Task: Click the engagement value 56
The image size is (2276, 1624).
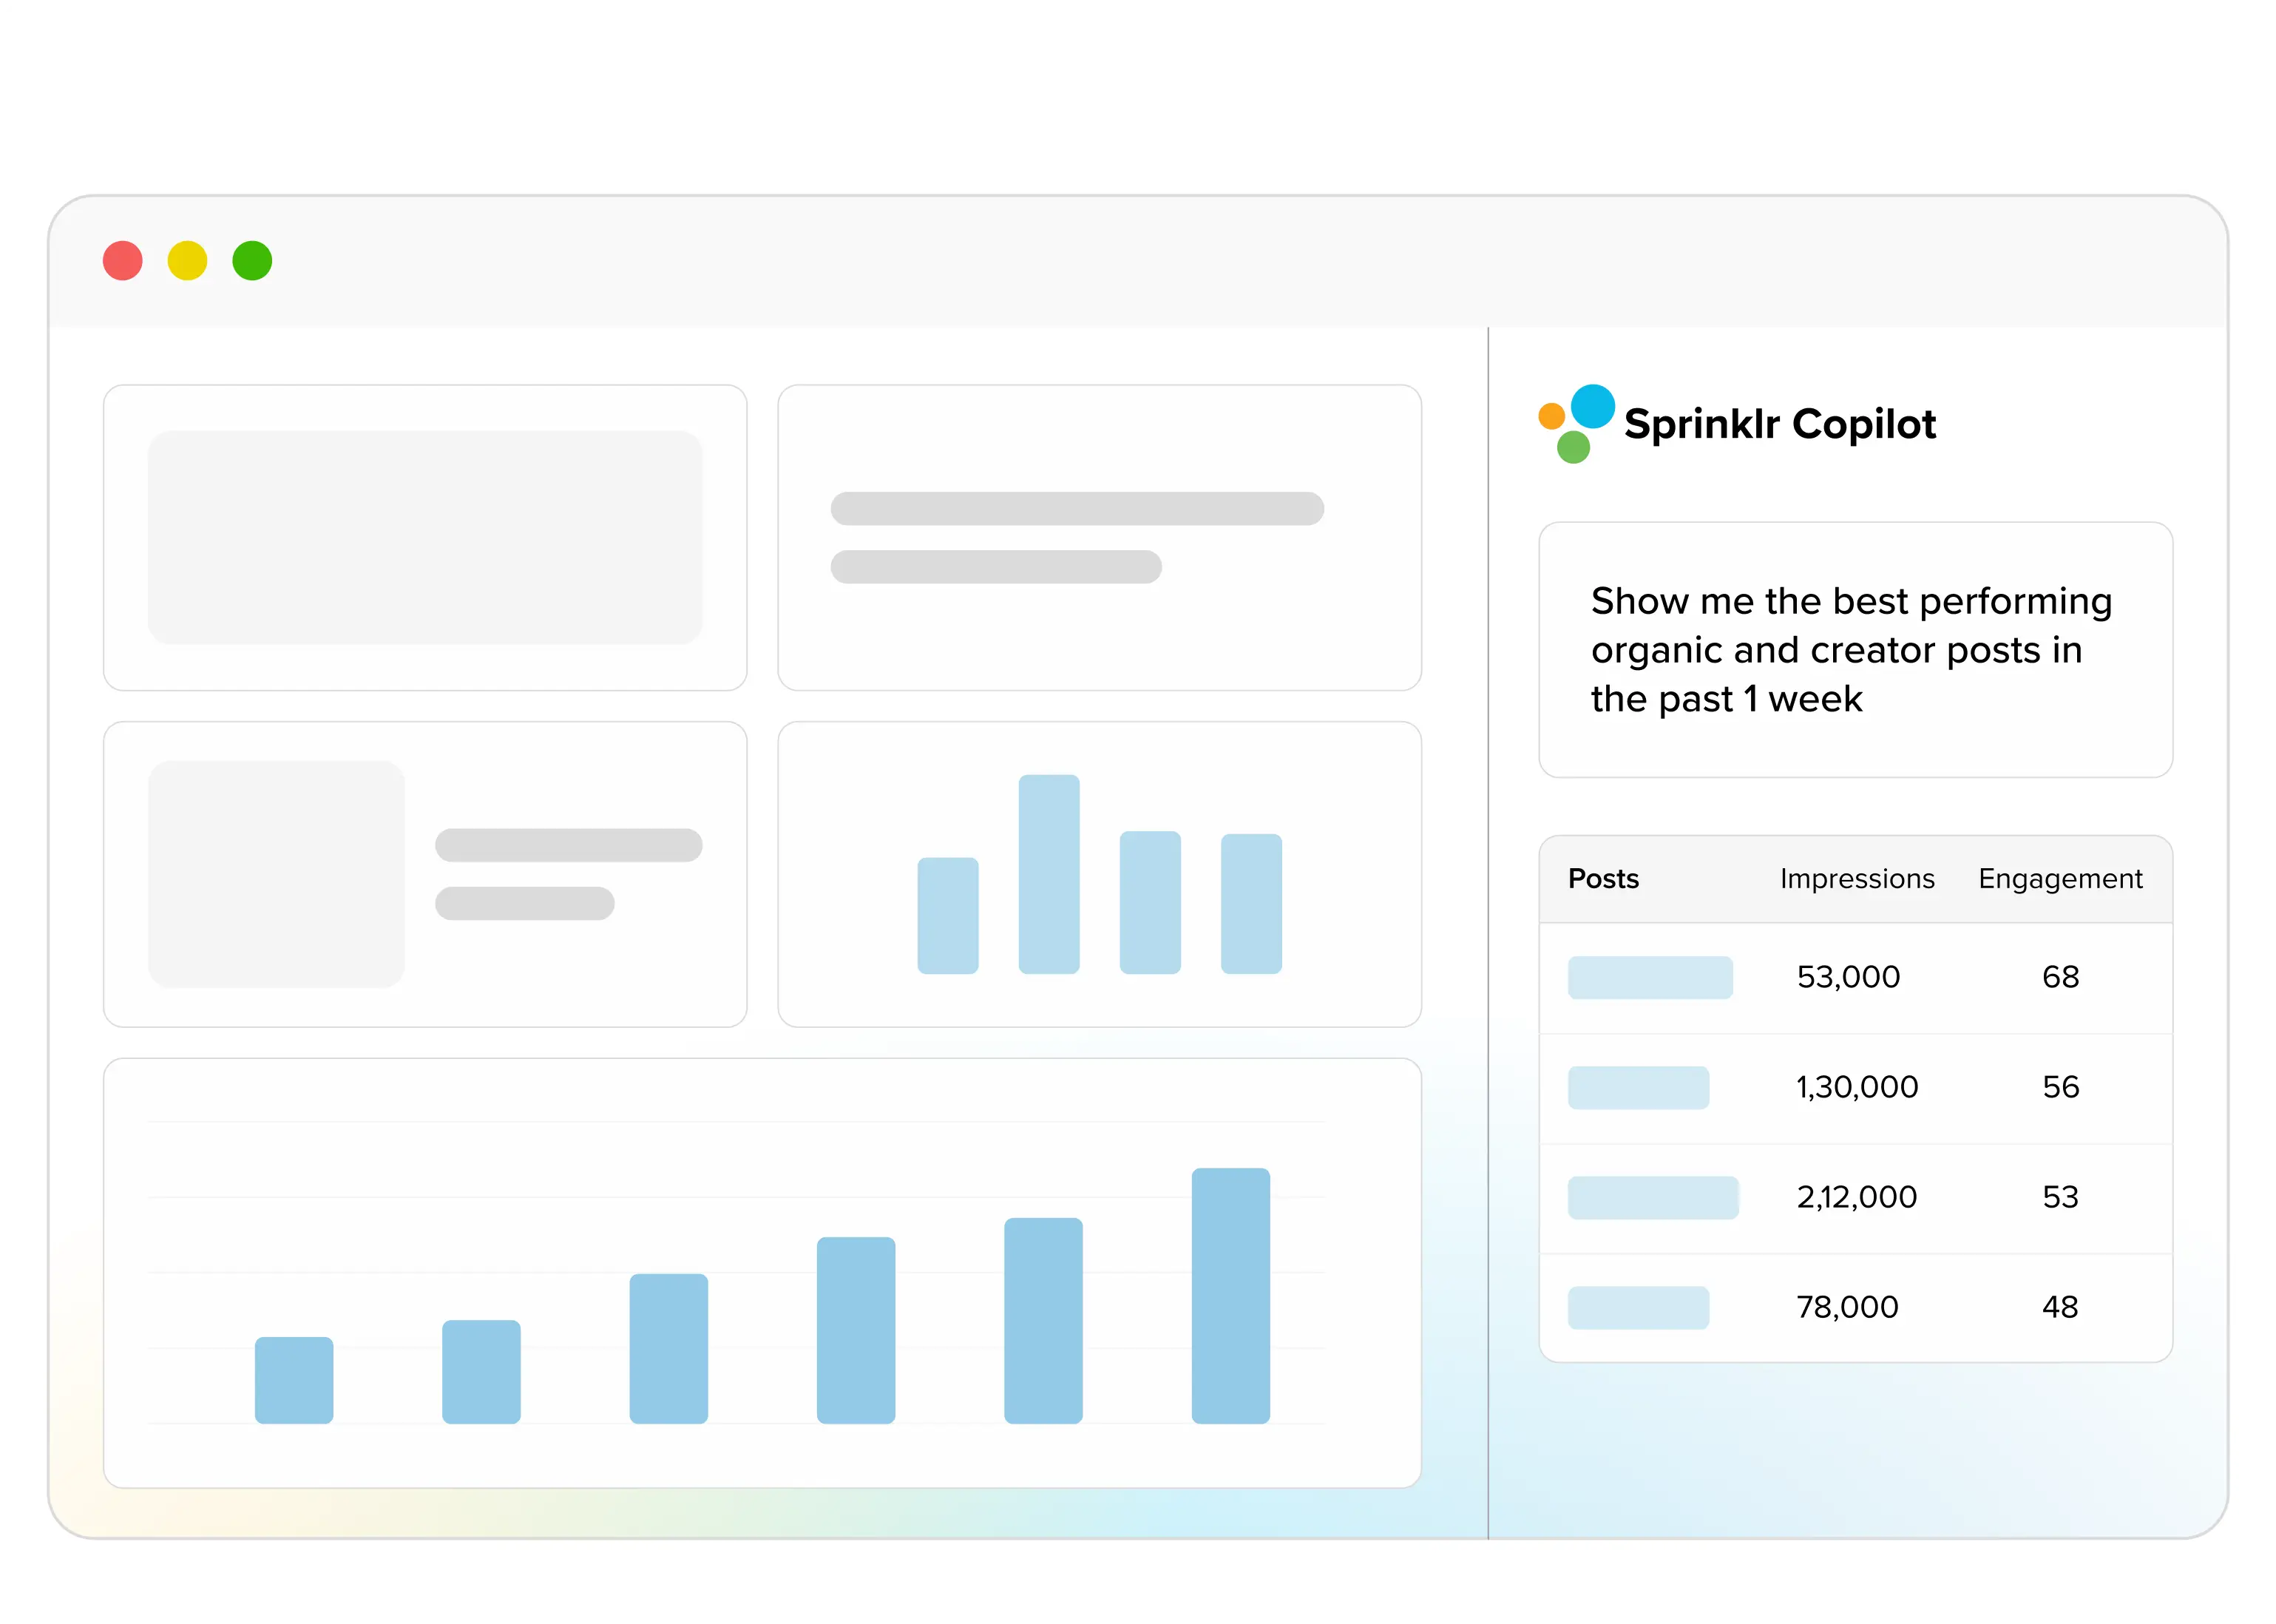Action: click(x=2060, y=1087)
